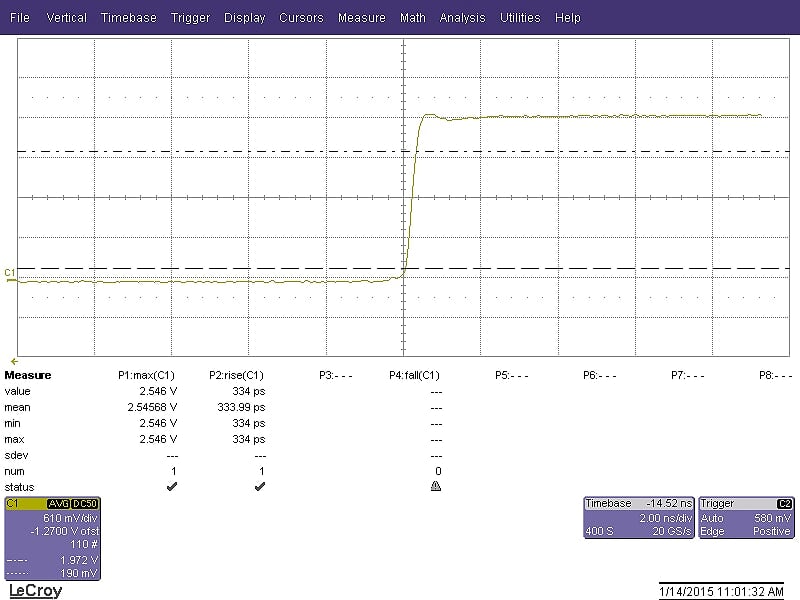Image resolution: width=800 pixels, height=600 pixels.
Task: Click the P2 status checkmark icon
Action: 260,486
